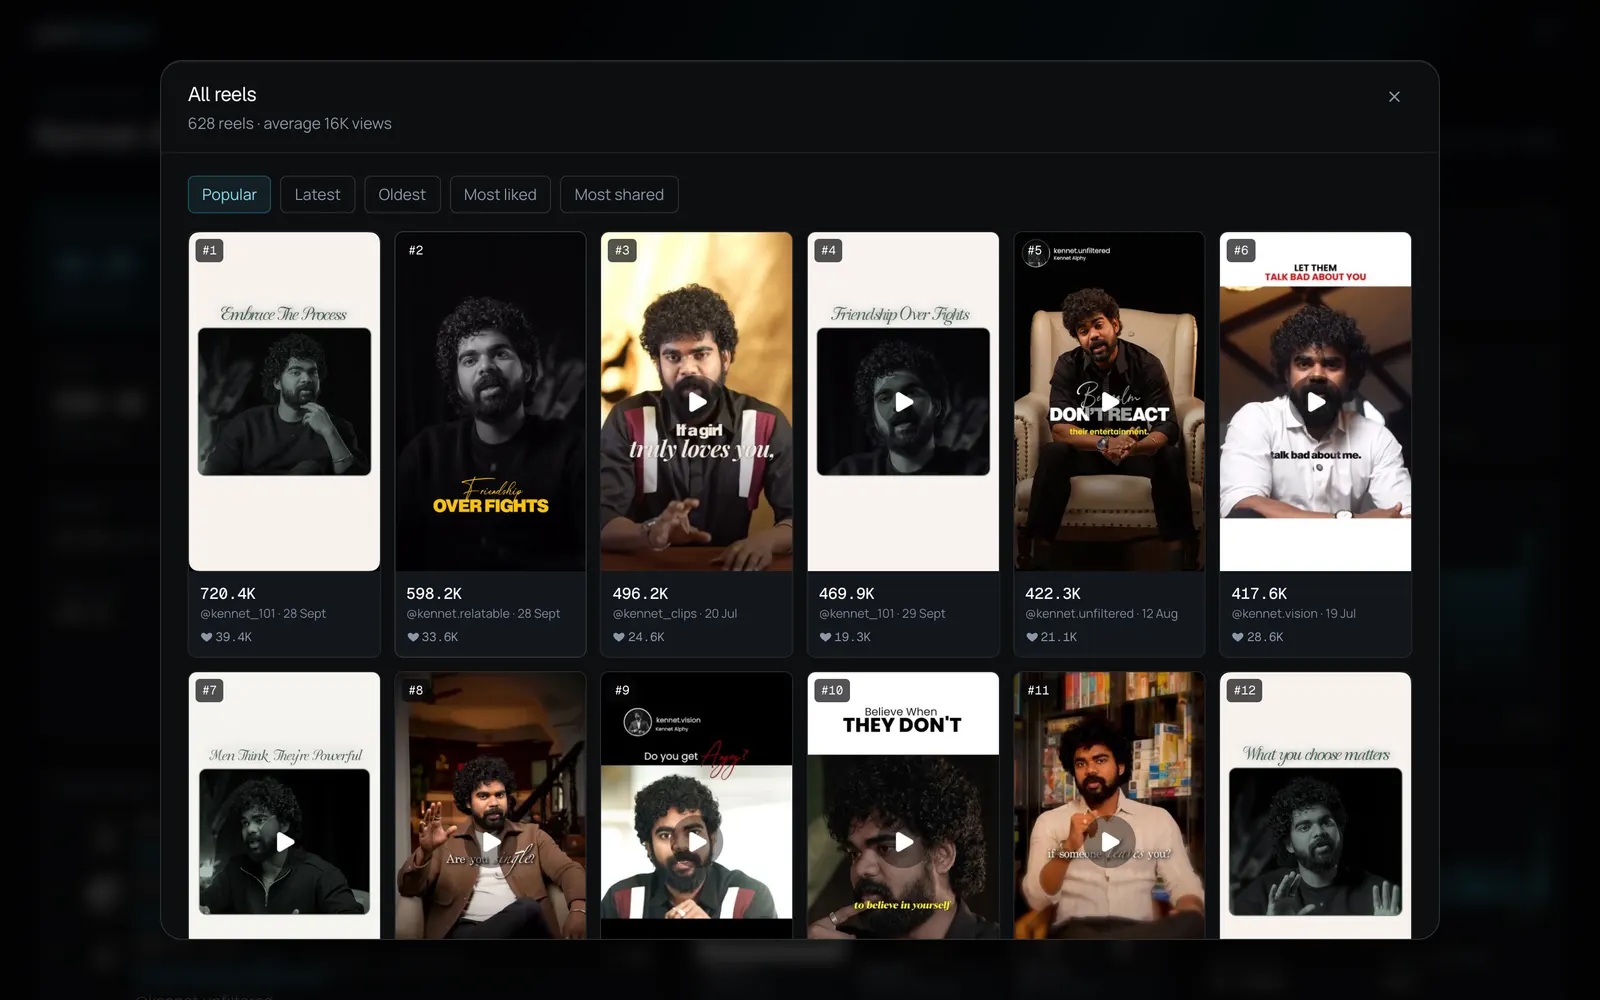Click the #7 rank badge
The image size is (1600, 1000).
[209, 690]
